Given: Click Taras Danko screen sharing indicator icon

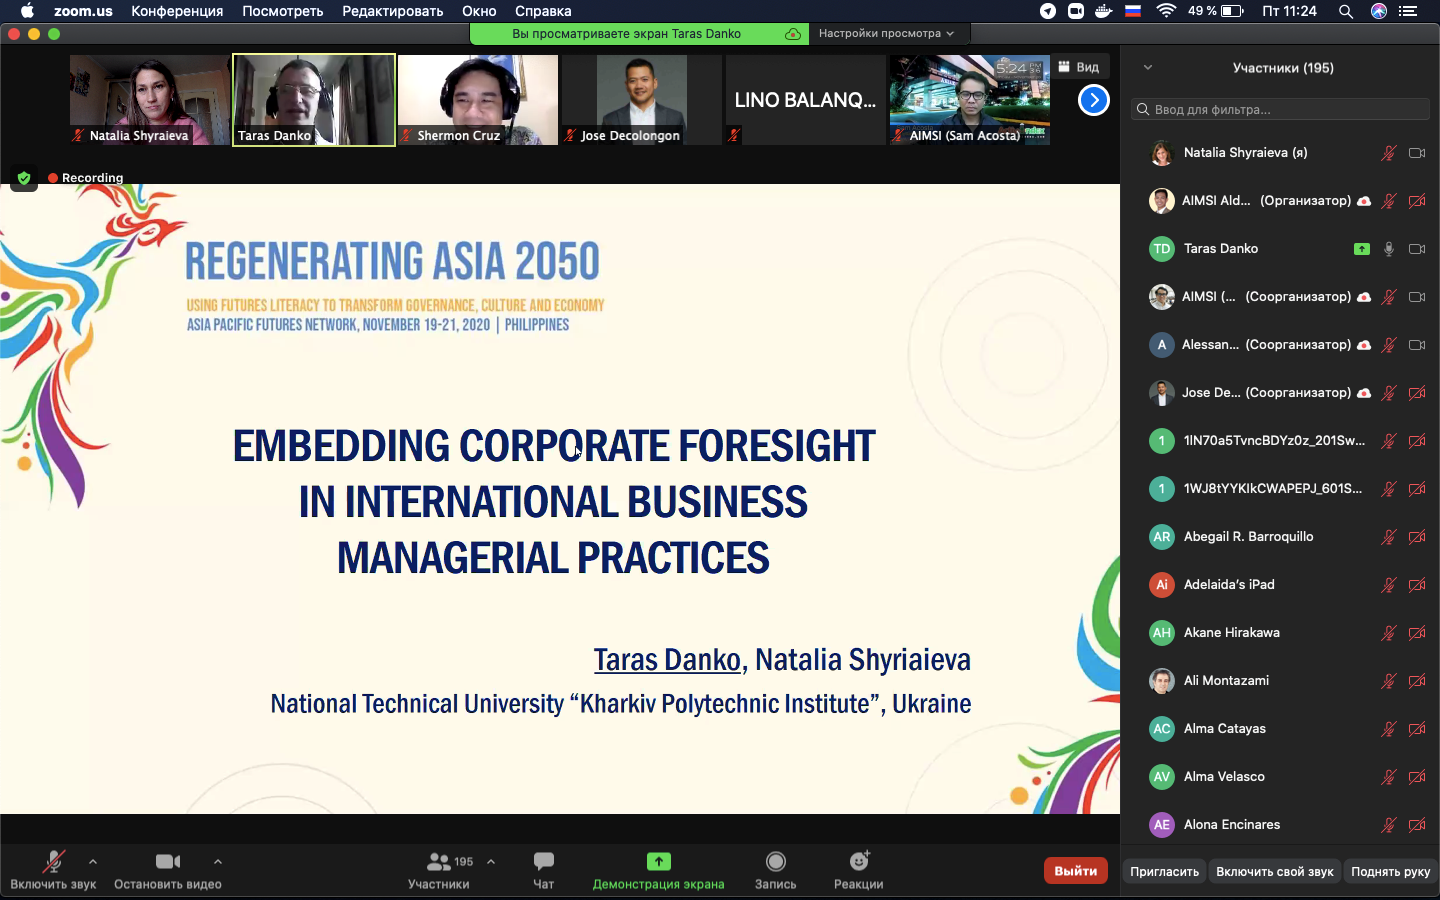Looking at the screenshot, I should (x=1362, y=249).
